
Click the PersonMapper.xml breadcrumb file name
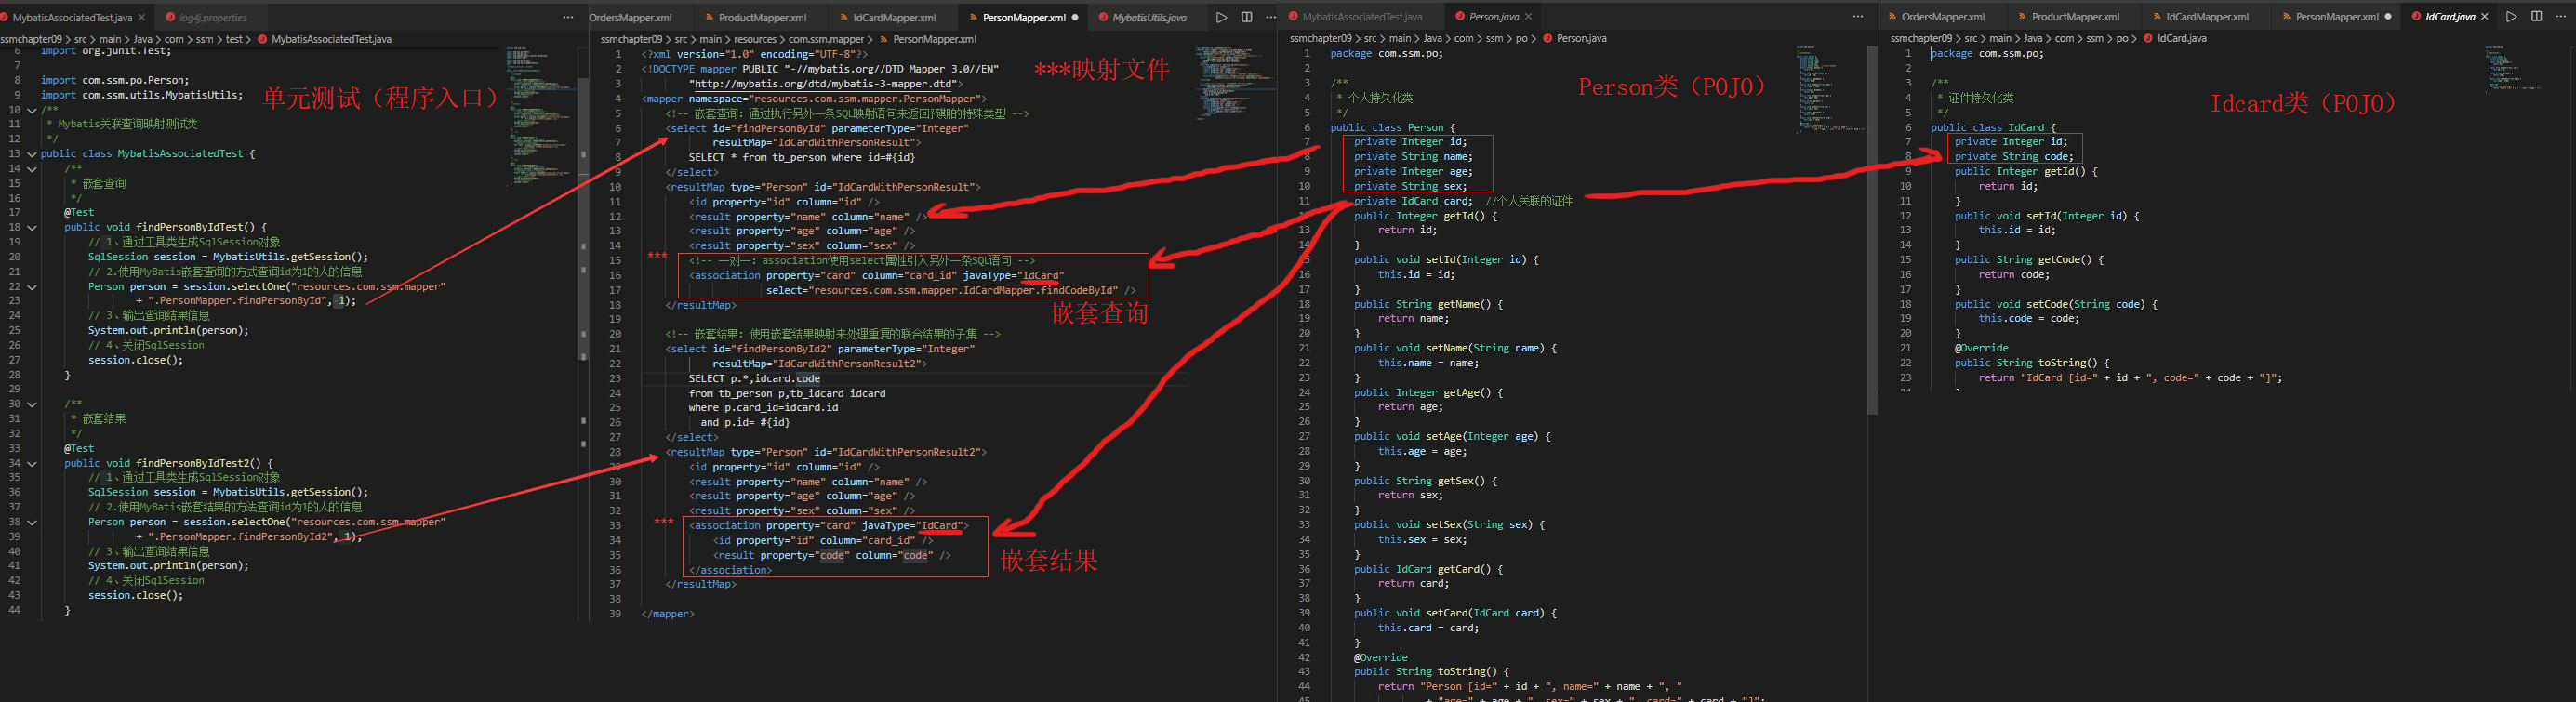[934, 39]
